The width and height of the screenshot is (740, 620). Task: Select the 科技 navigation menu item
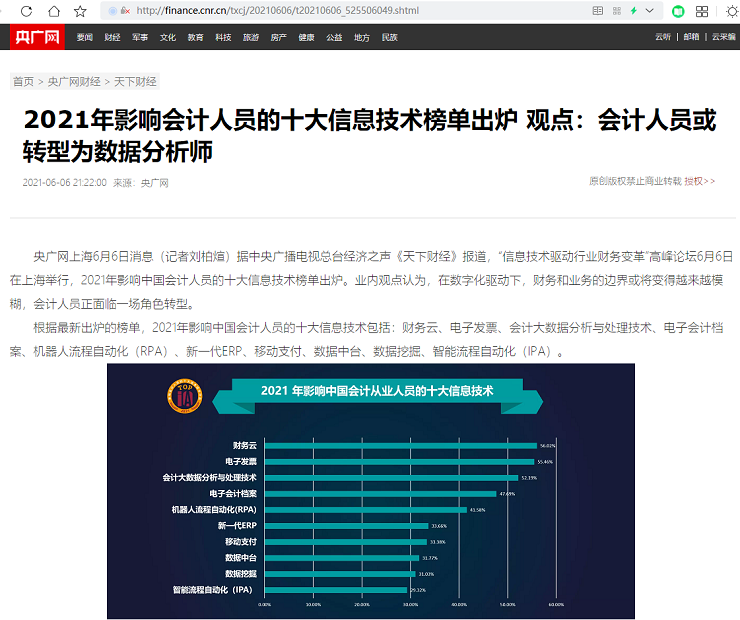tap(223, 37)
